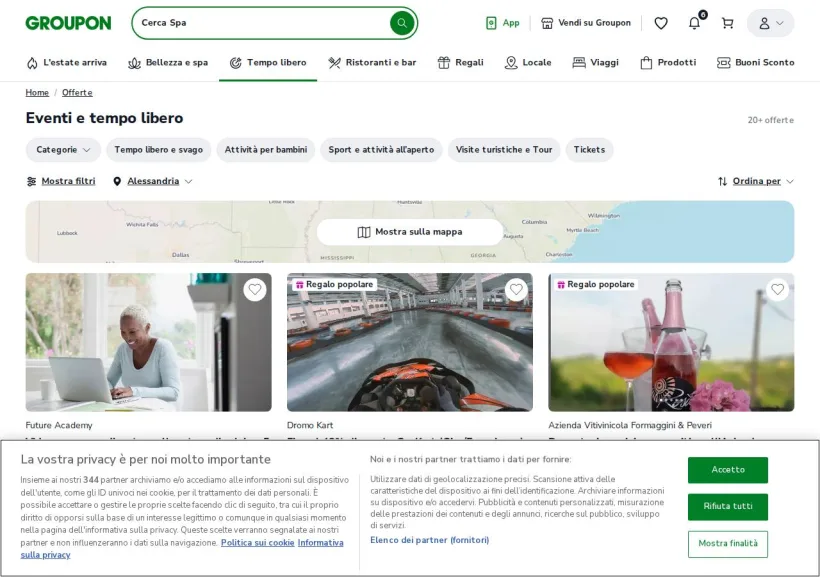820x577 pixels.
Task: Open the Viaggi menu item
Action: [x=596, y=63]
